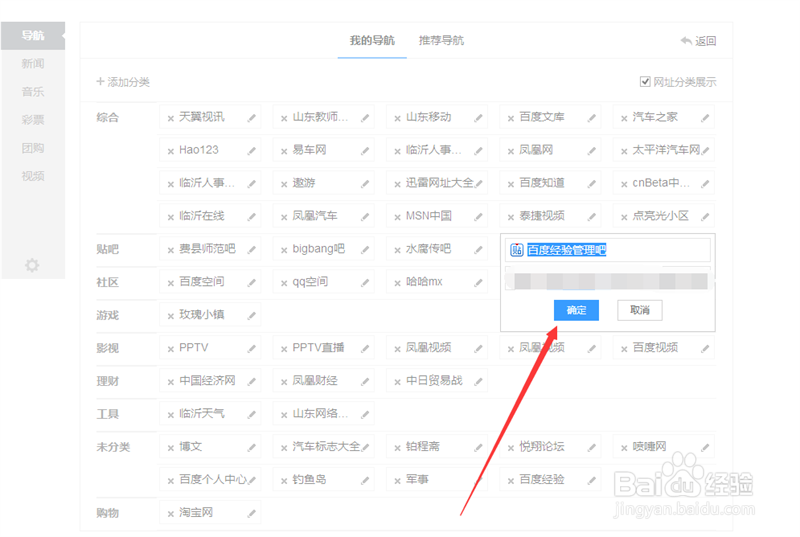
Task: Click the 返回 link
Action: [x=706, y=41]
